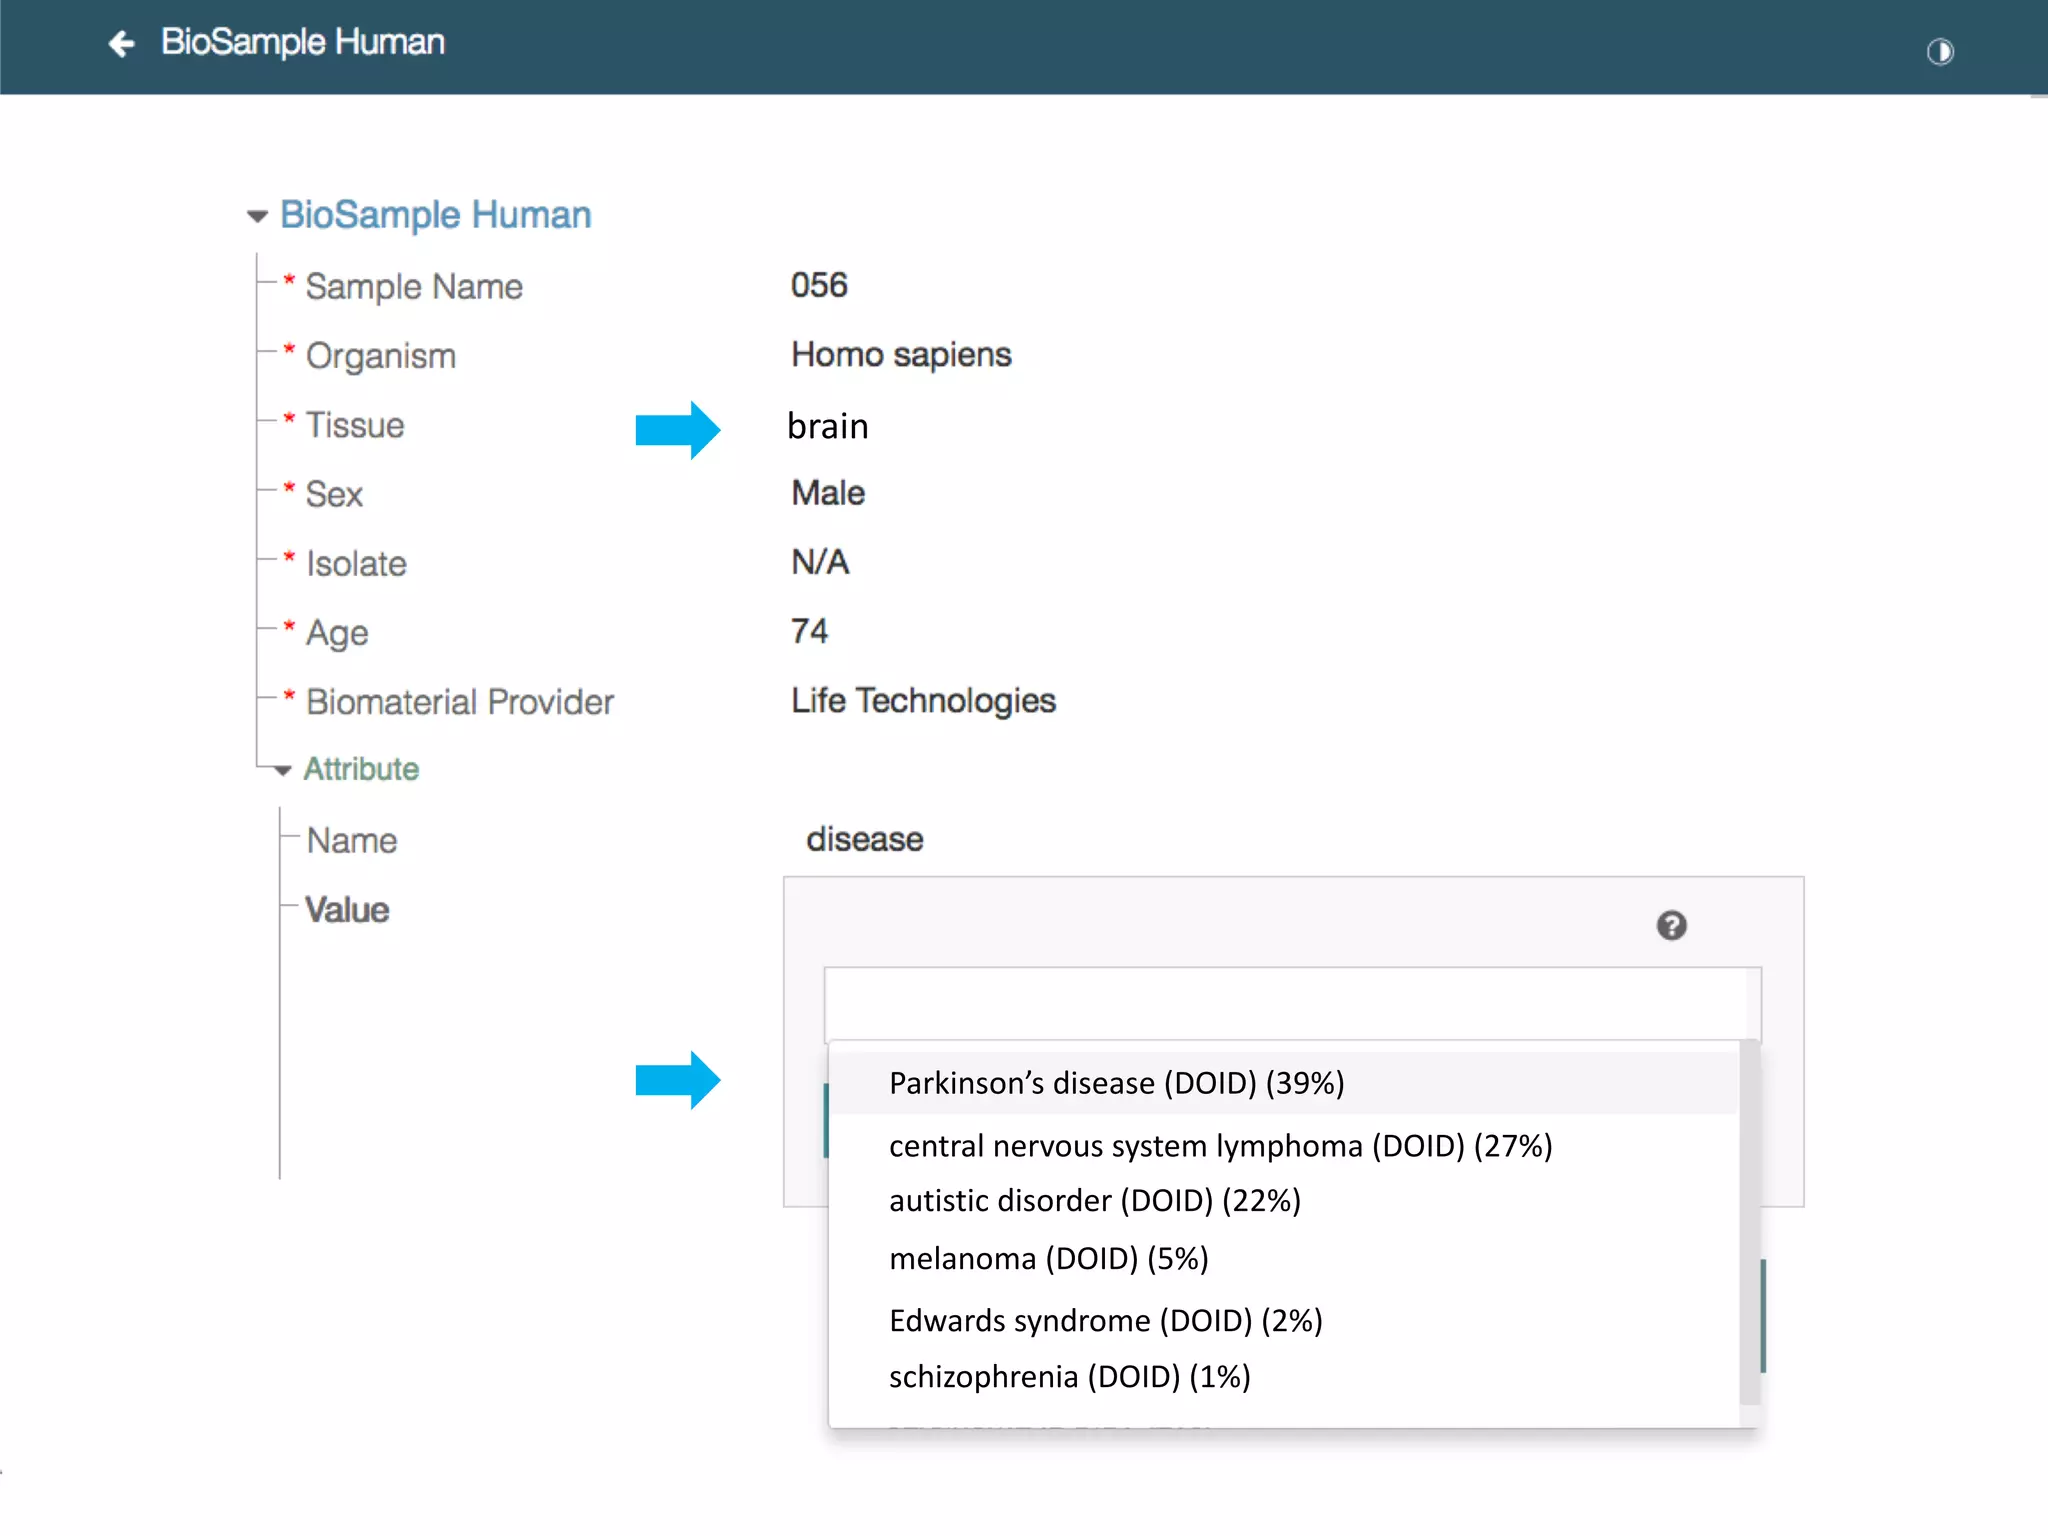Choose Edwards syndrome (DOID) option
Screen dimensions: 2048x1536
(x=1105, y=1321)
